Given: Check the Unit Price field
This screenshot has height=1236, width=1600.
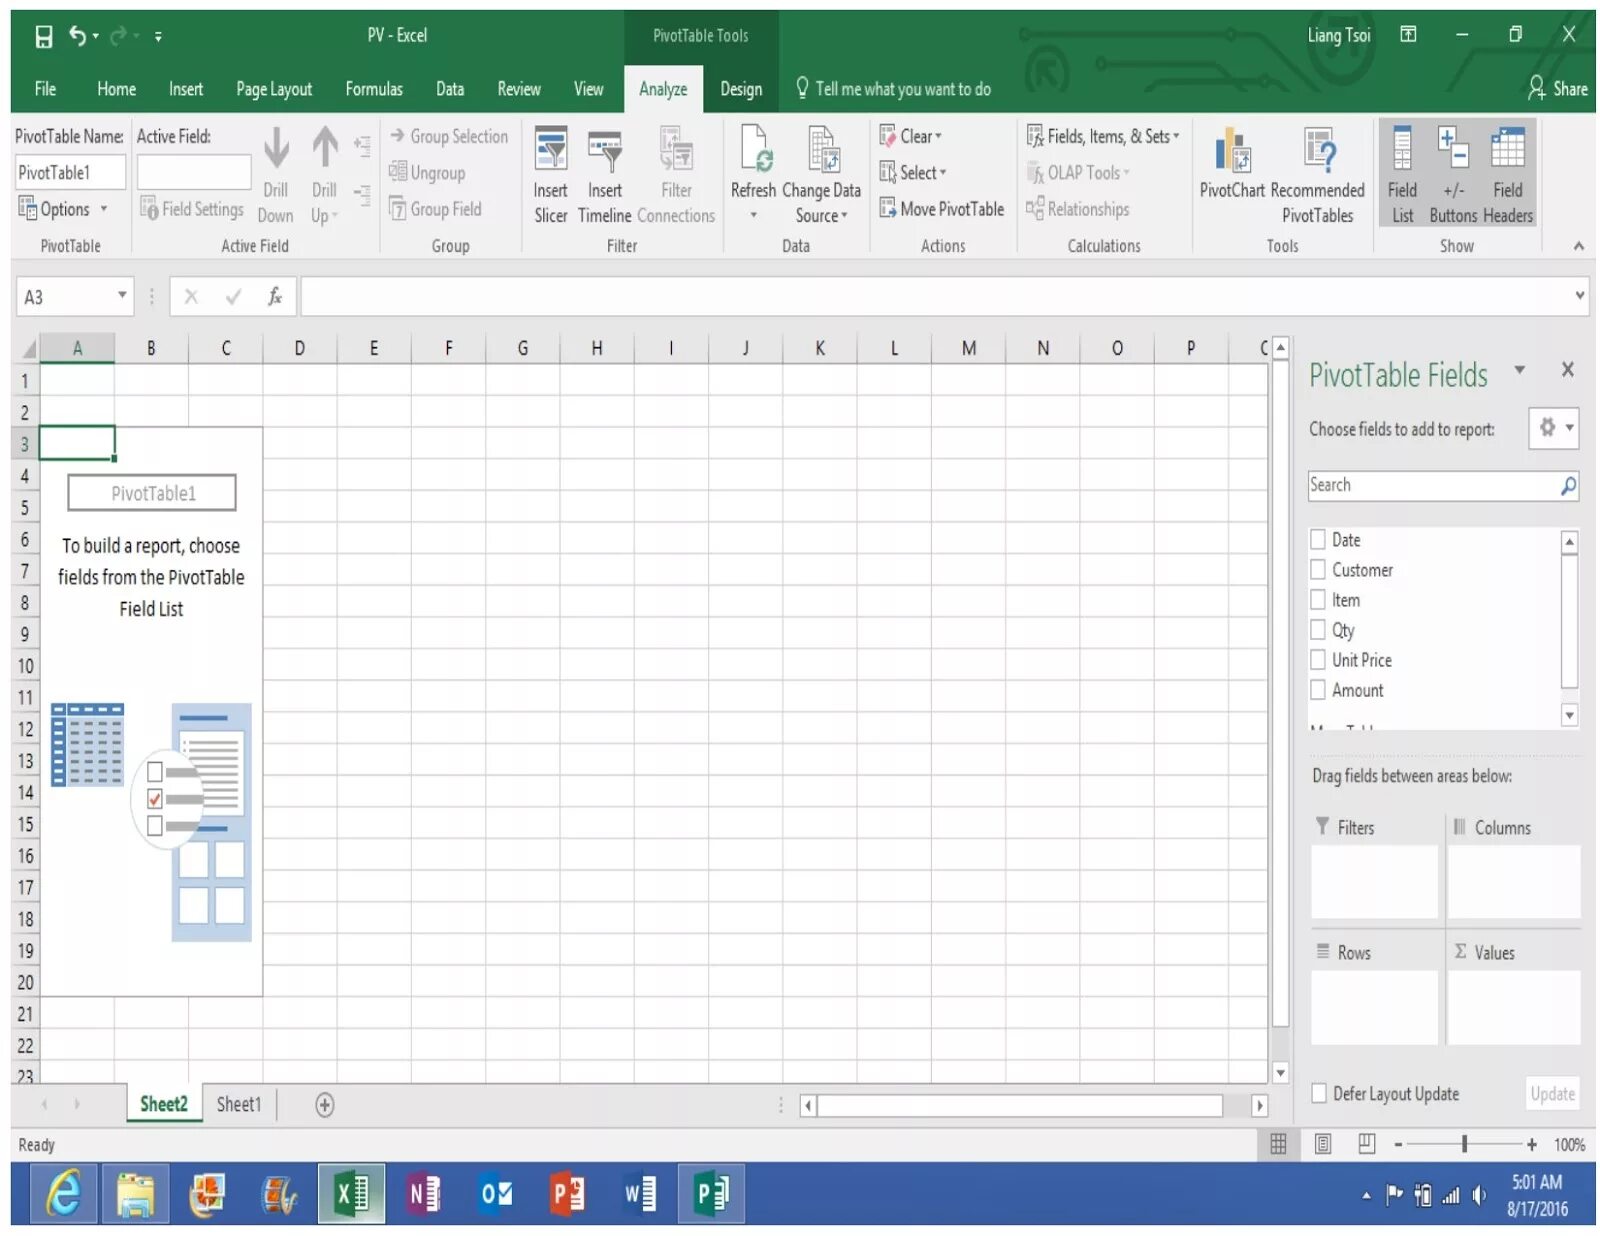Looking at the screenshot, I should click(x=1318, y=660).
